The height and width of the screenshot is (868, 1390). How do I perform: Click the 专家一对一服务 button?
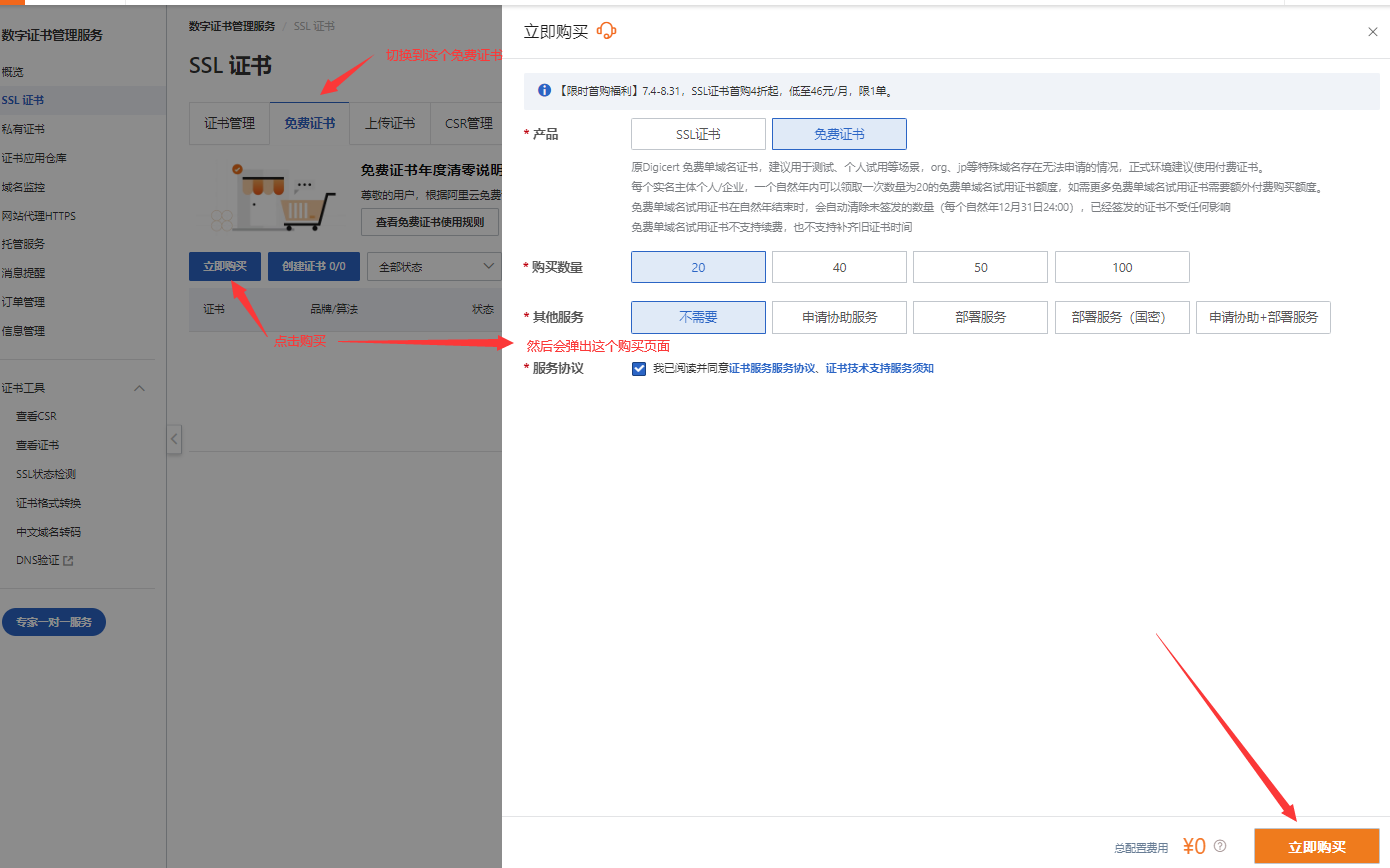coord(54,622)
